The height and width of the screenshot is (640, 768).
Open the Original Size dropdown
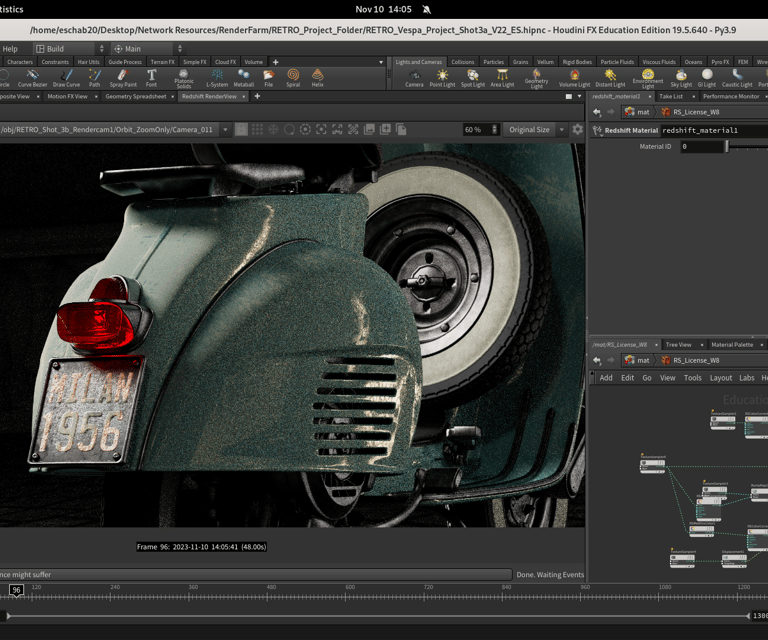pos(533,129)
